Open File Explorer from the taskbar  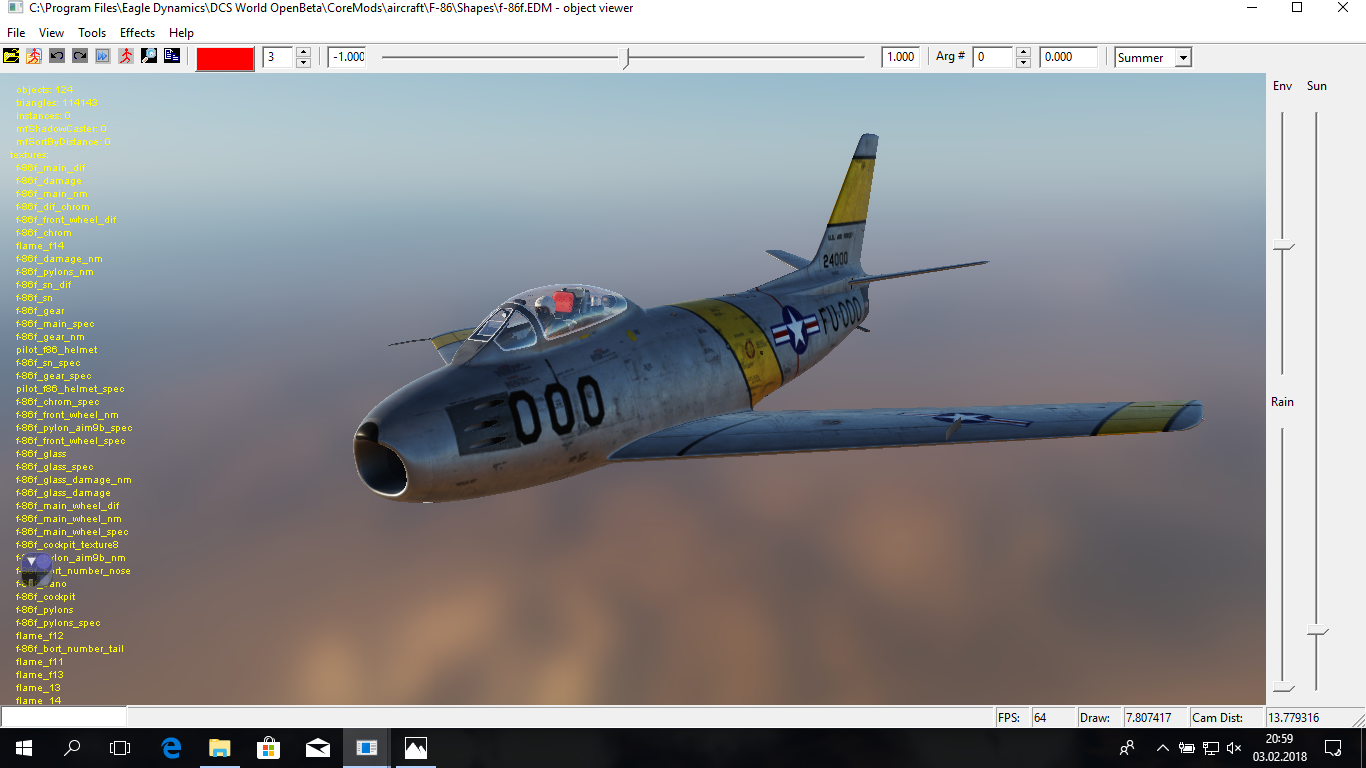click(220, 748)
